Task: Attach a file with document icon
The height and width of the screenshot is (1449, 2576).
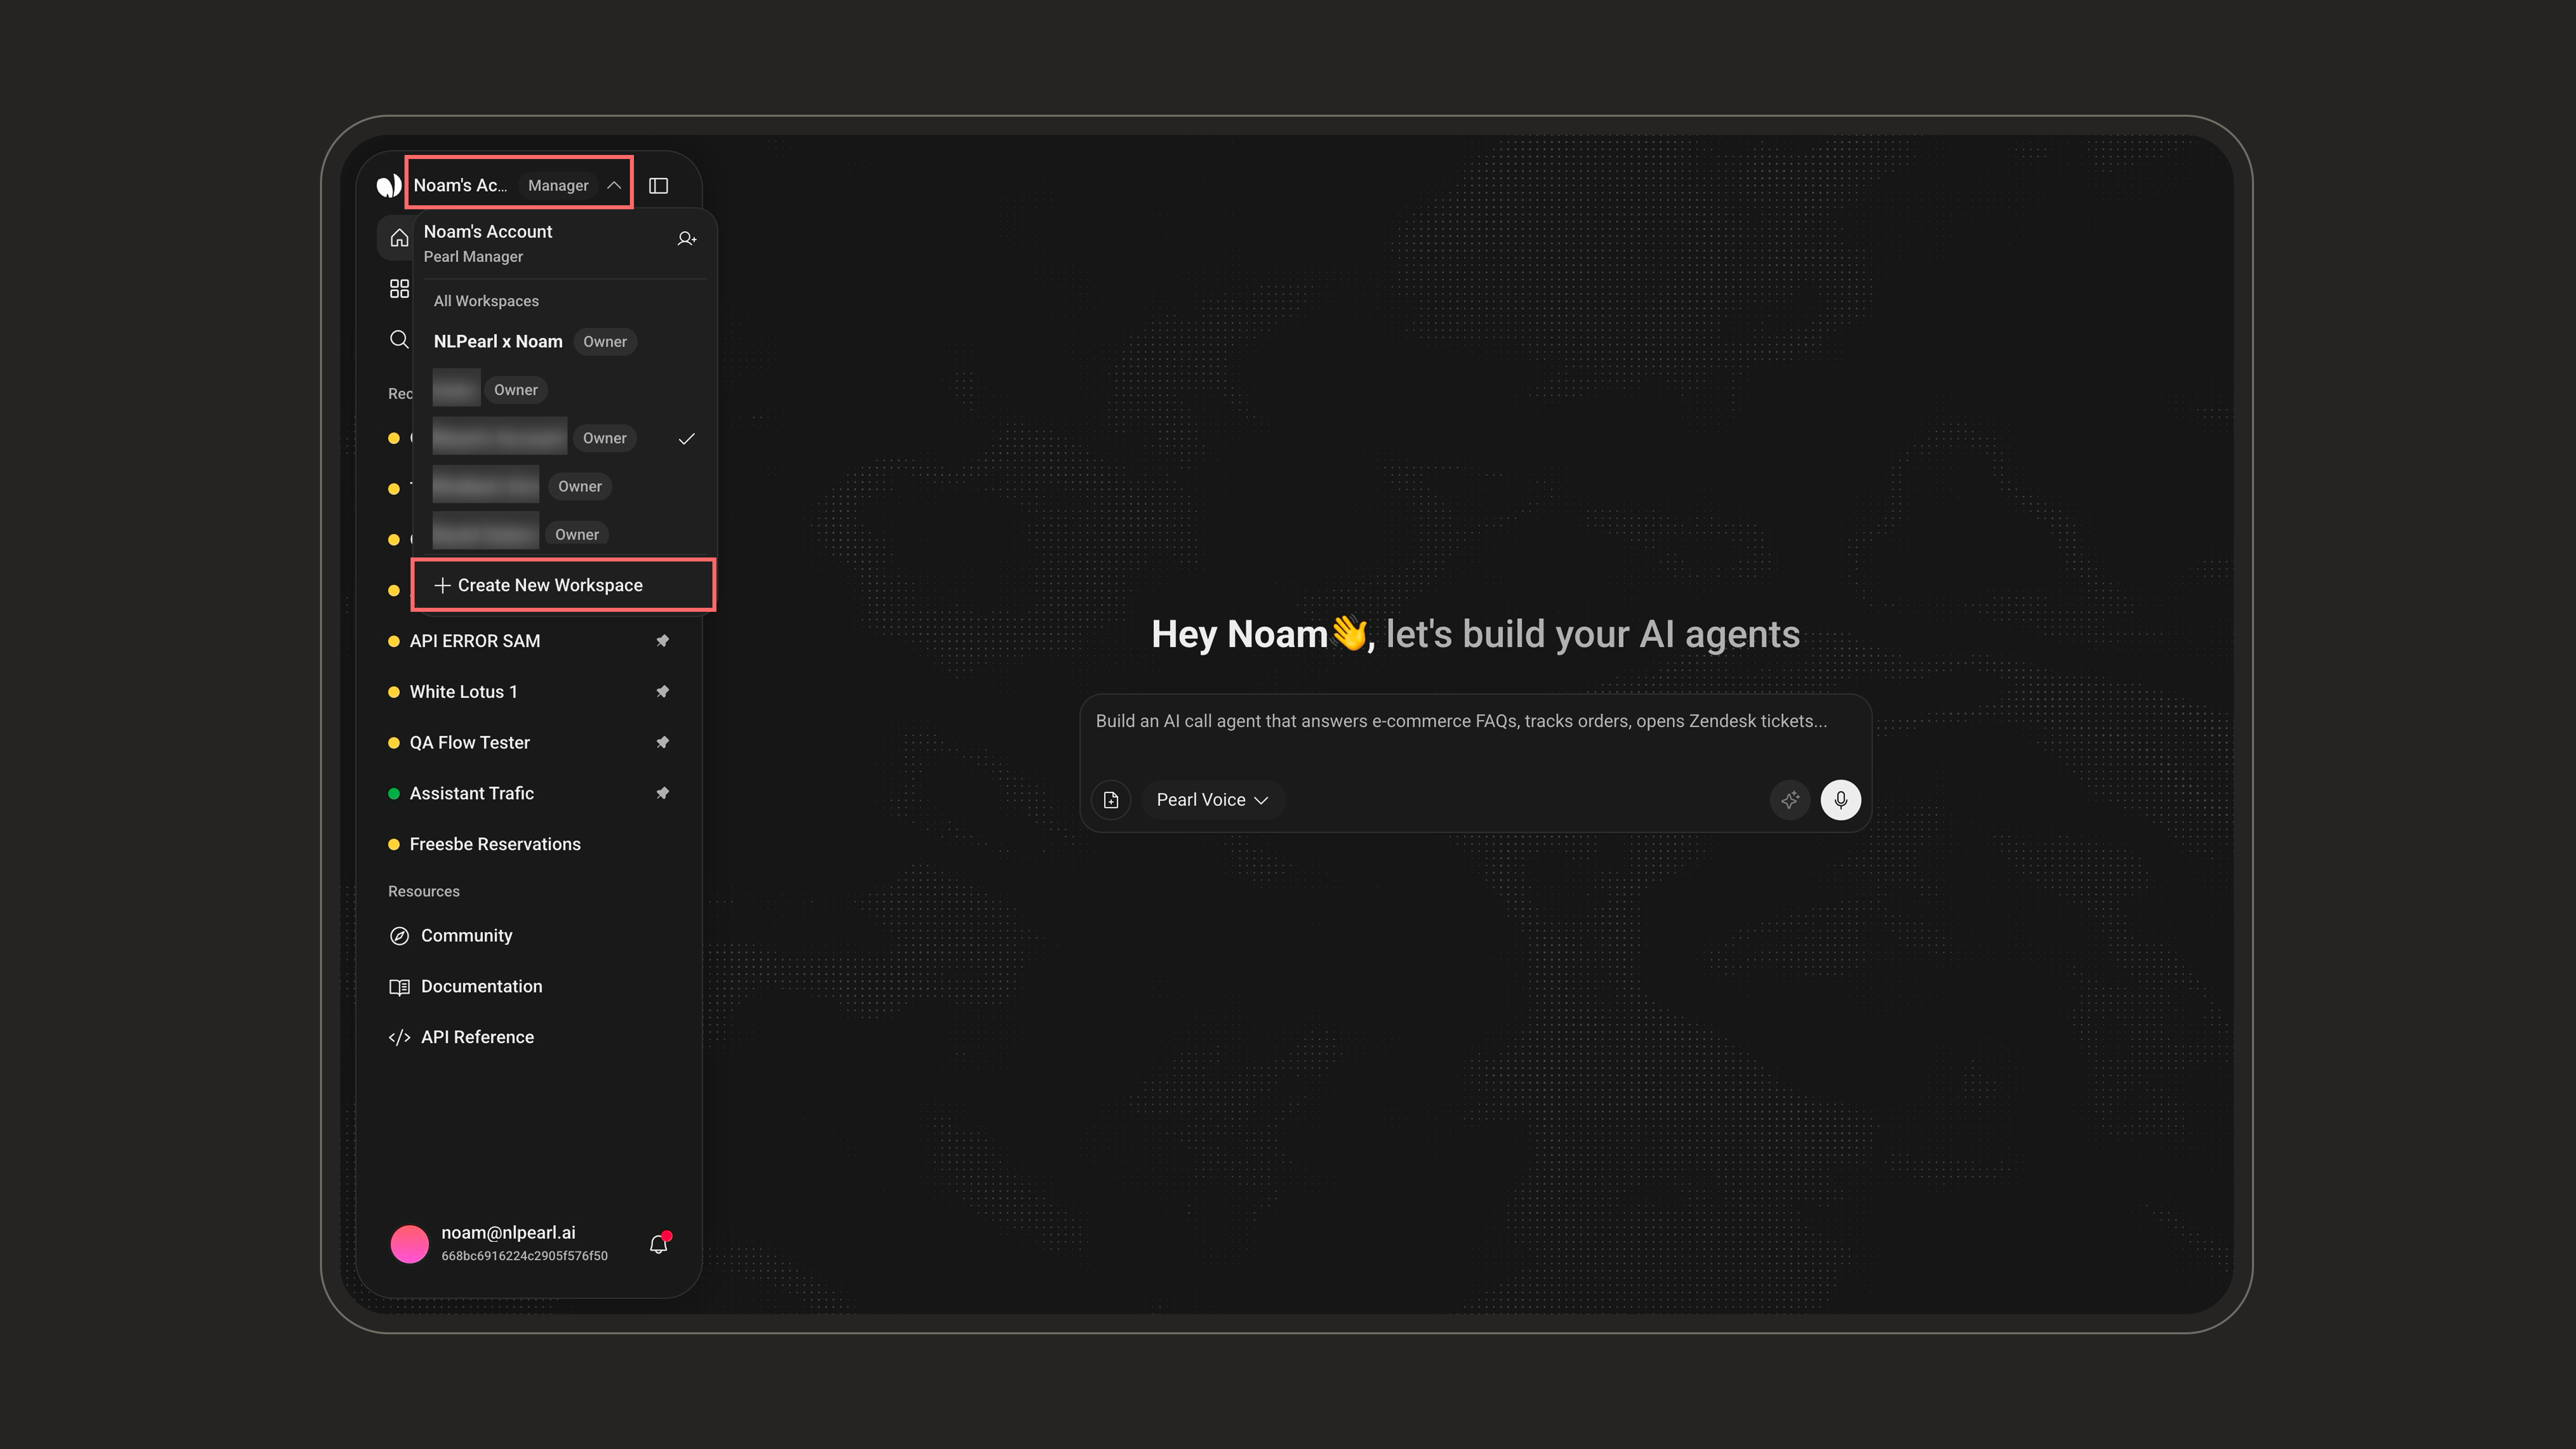Action: click(x=1111, y=800)
